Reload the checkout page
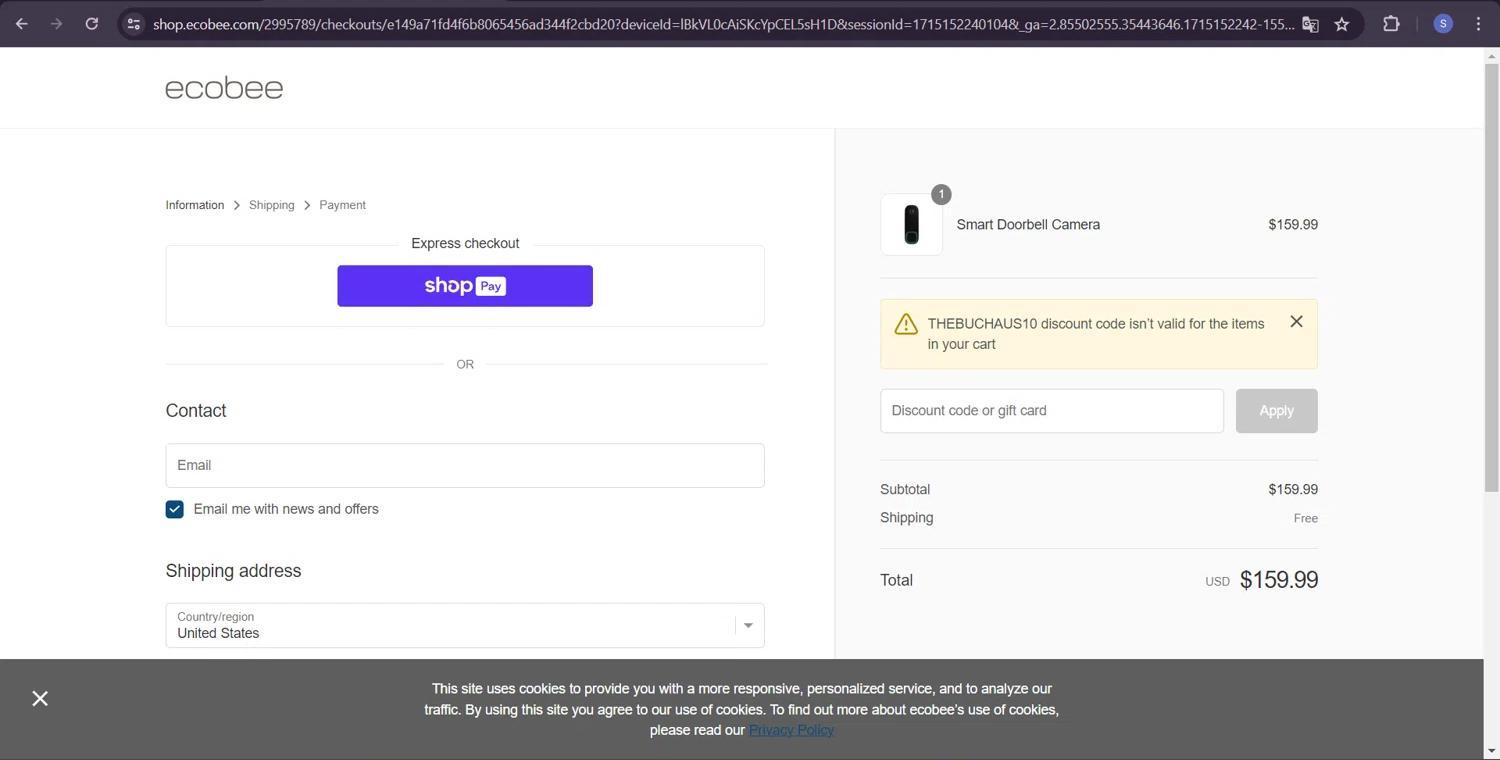1500x760 pixels. [x=91, y=24]
